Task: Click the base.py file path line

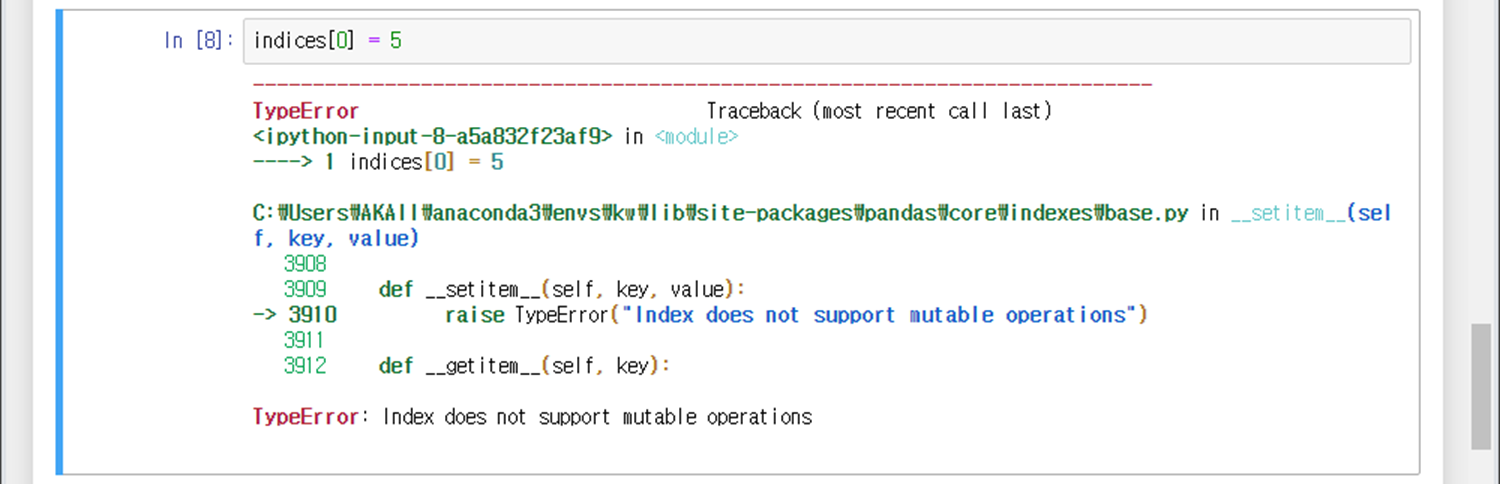Action: (x=721, y=214)
